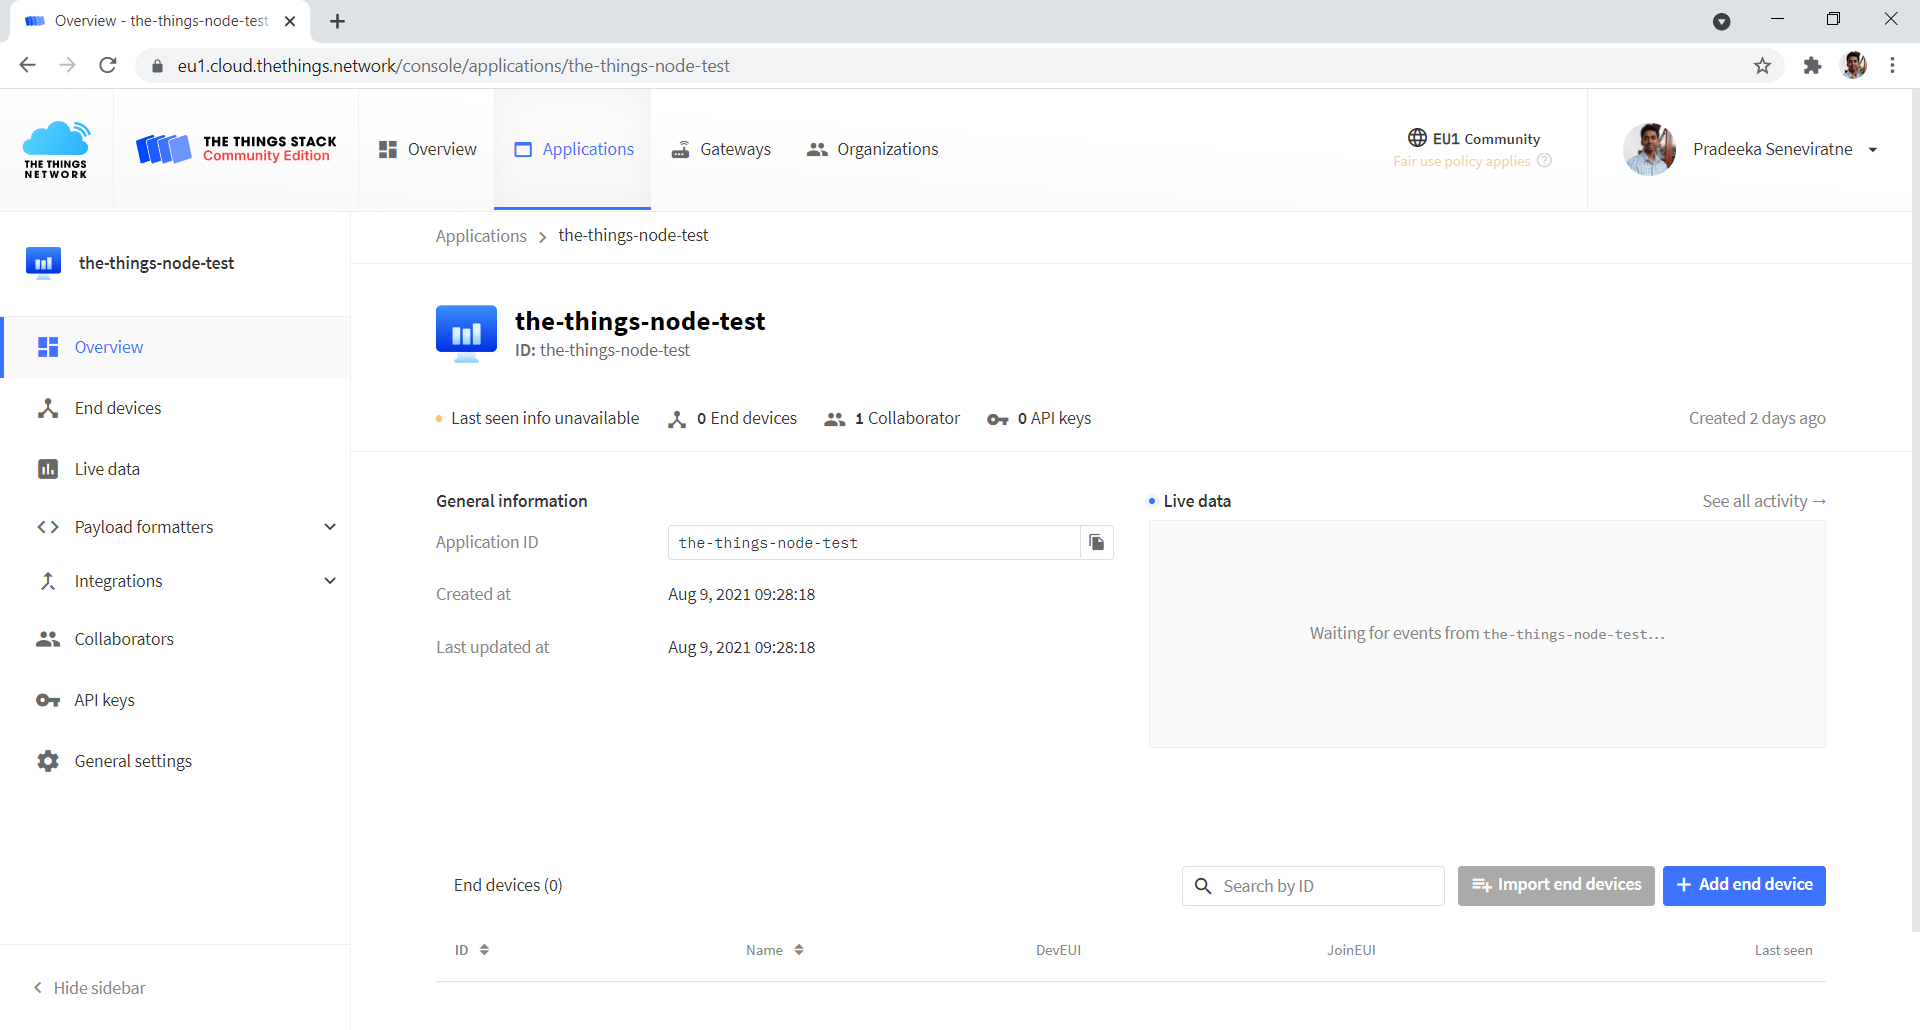Switch to the Gateways tab

[x=735, y=149]
